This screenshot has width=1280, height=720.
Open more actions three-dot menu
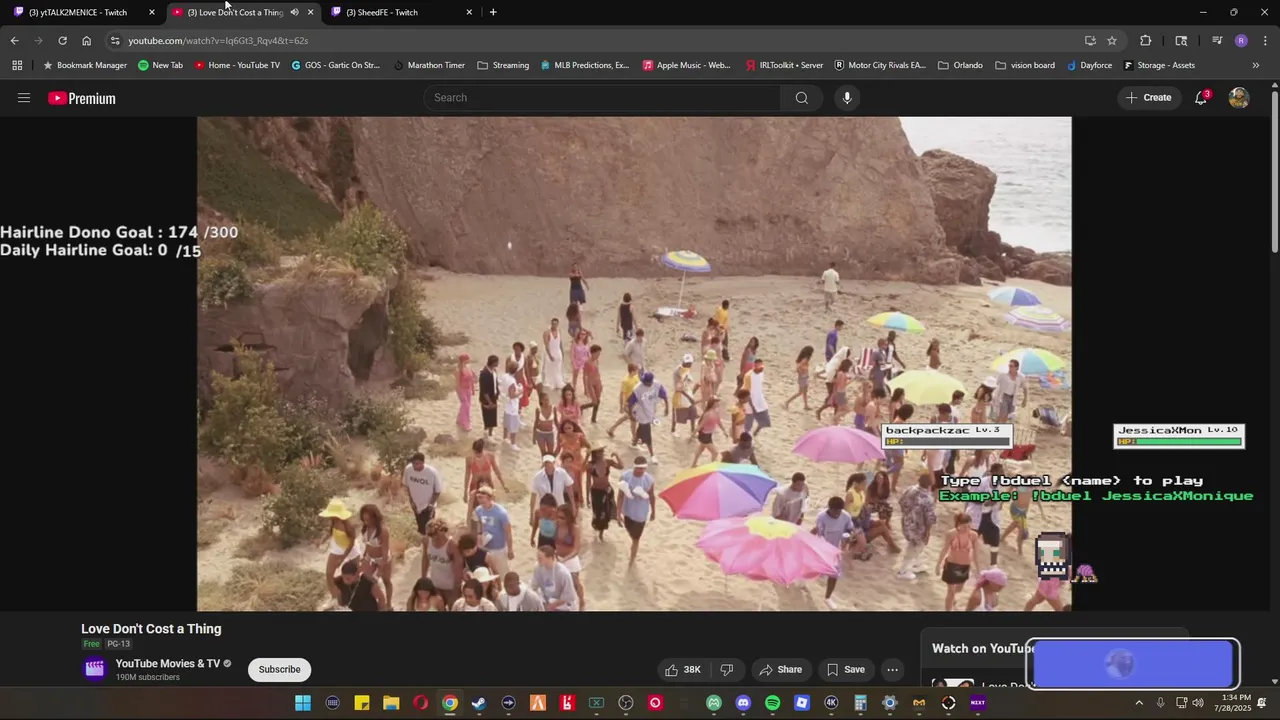893,670
